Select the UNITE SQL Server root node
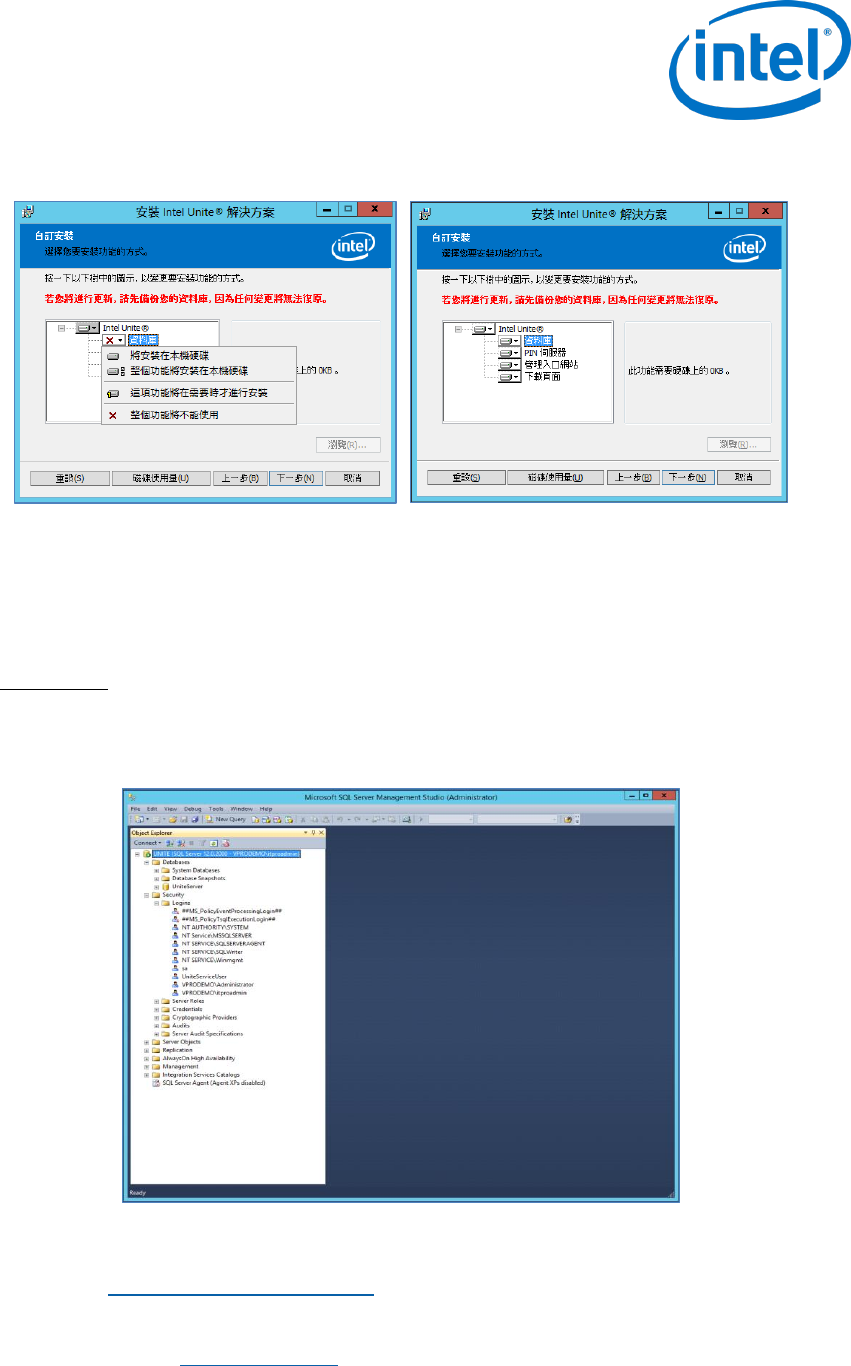This screenshot has width=851, height=1366. (x=226, y=854)
